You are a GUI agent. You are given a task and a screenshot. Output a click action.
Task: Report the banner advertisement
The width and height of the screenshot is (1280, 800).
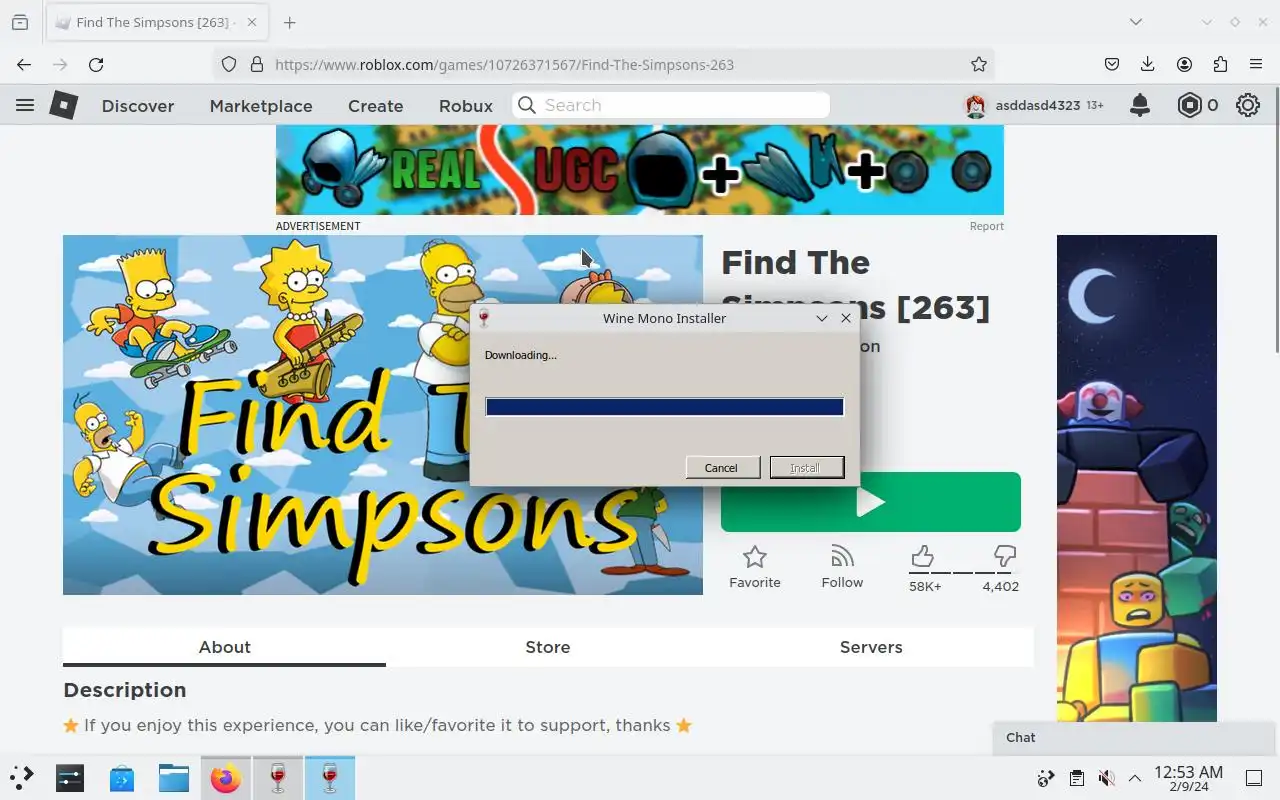point(986,226)
